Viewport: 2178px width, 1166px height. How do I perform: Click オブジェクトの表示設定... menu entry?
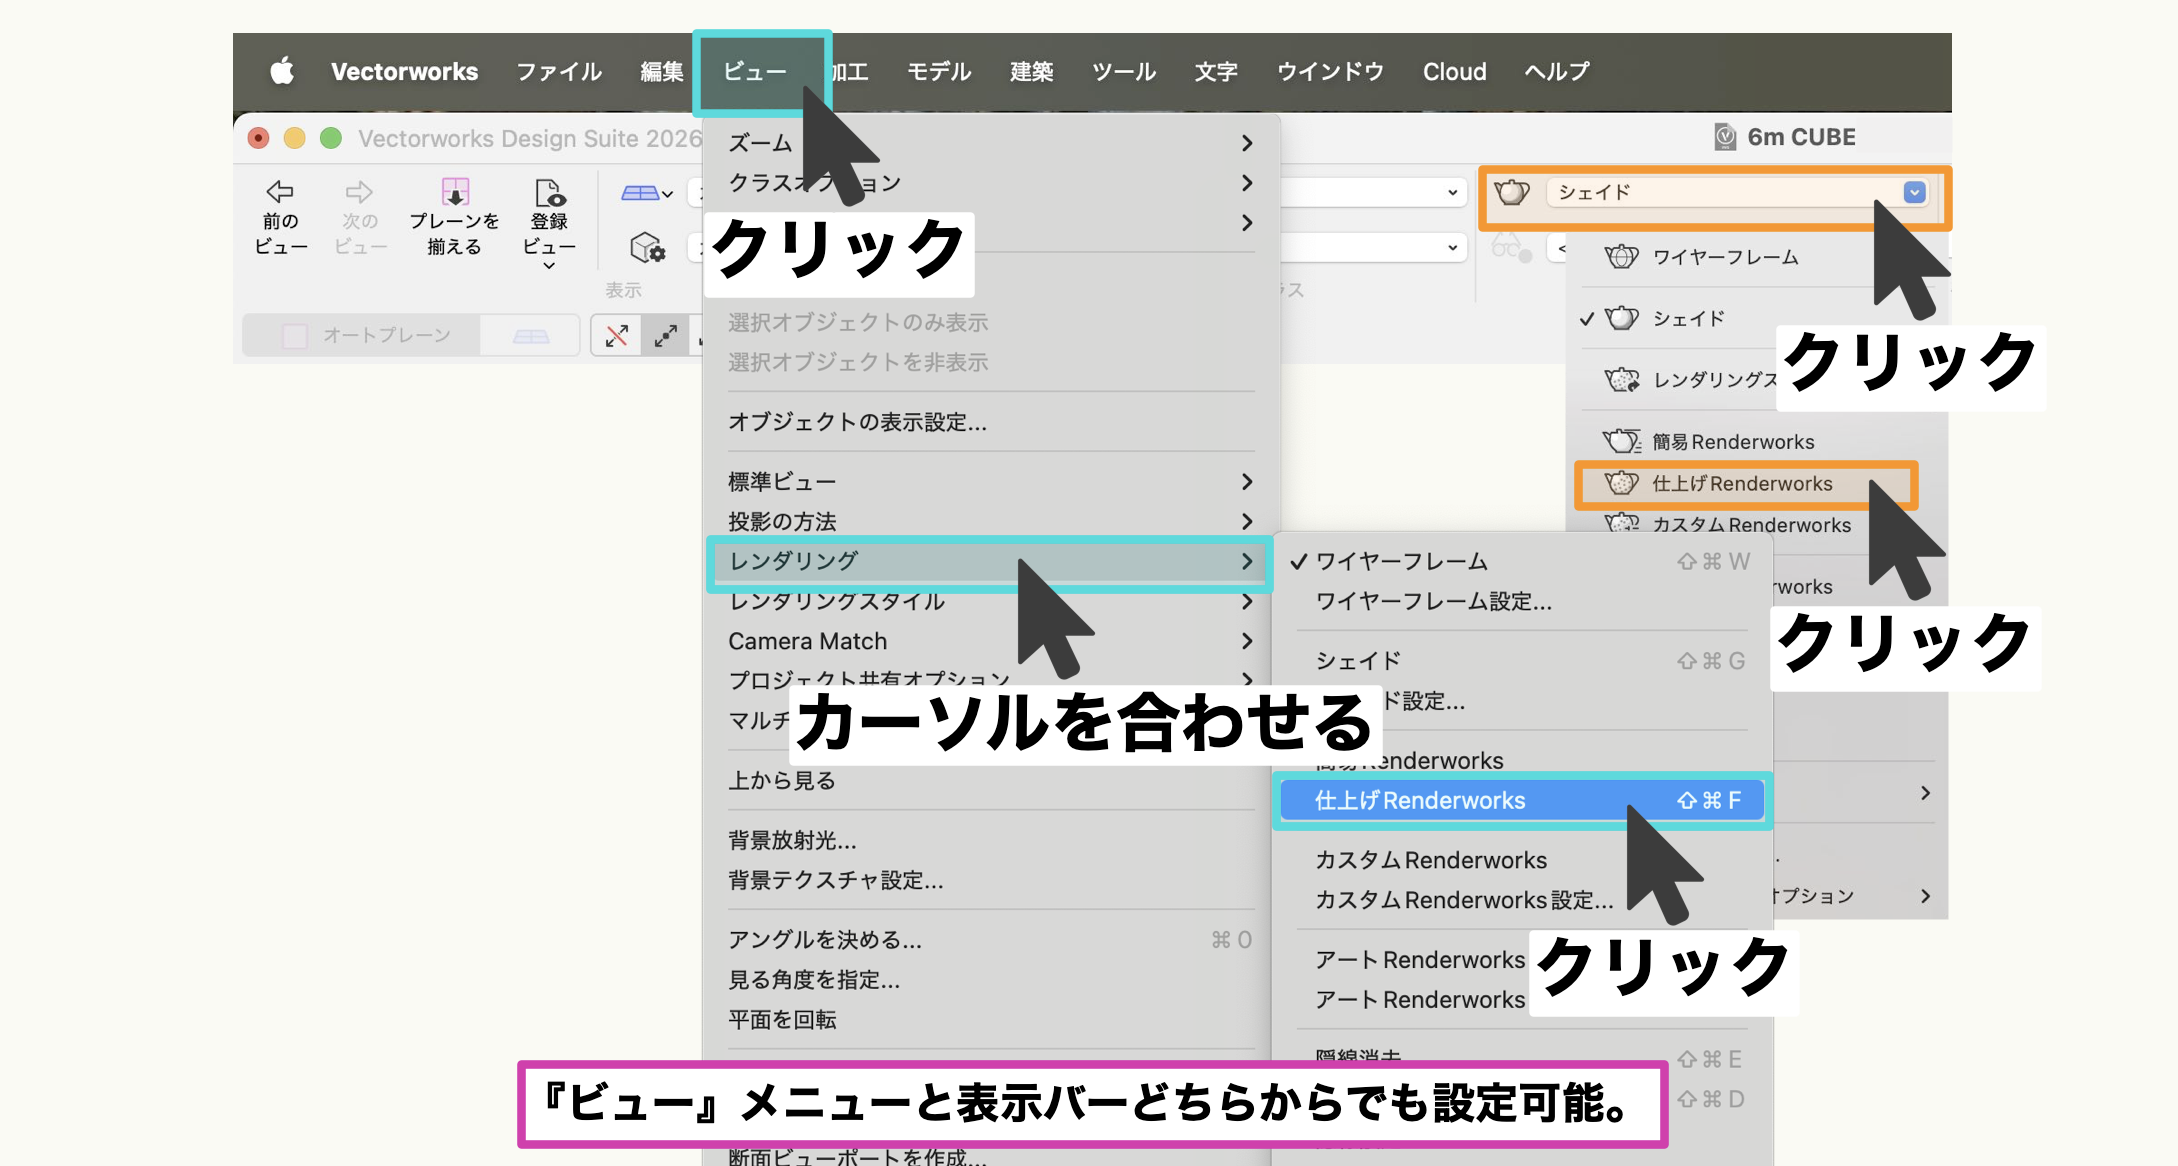click(x=857, y=422)
